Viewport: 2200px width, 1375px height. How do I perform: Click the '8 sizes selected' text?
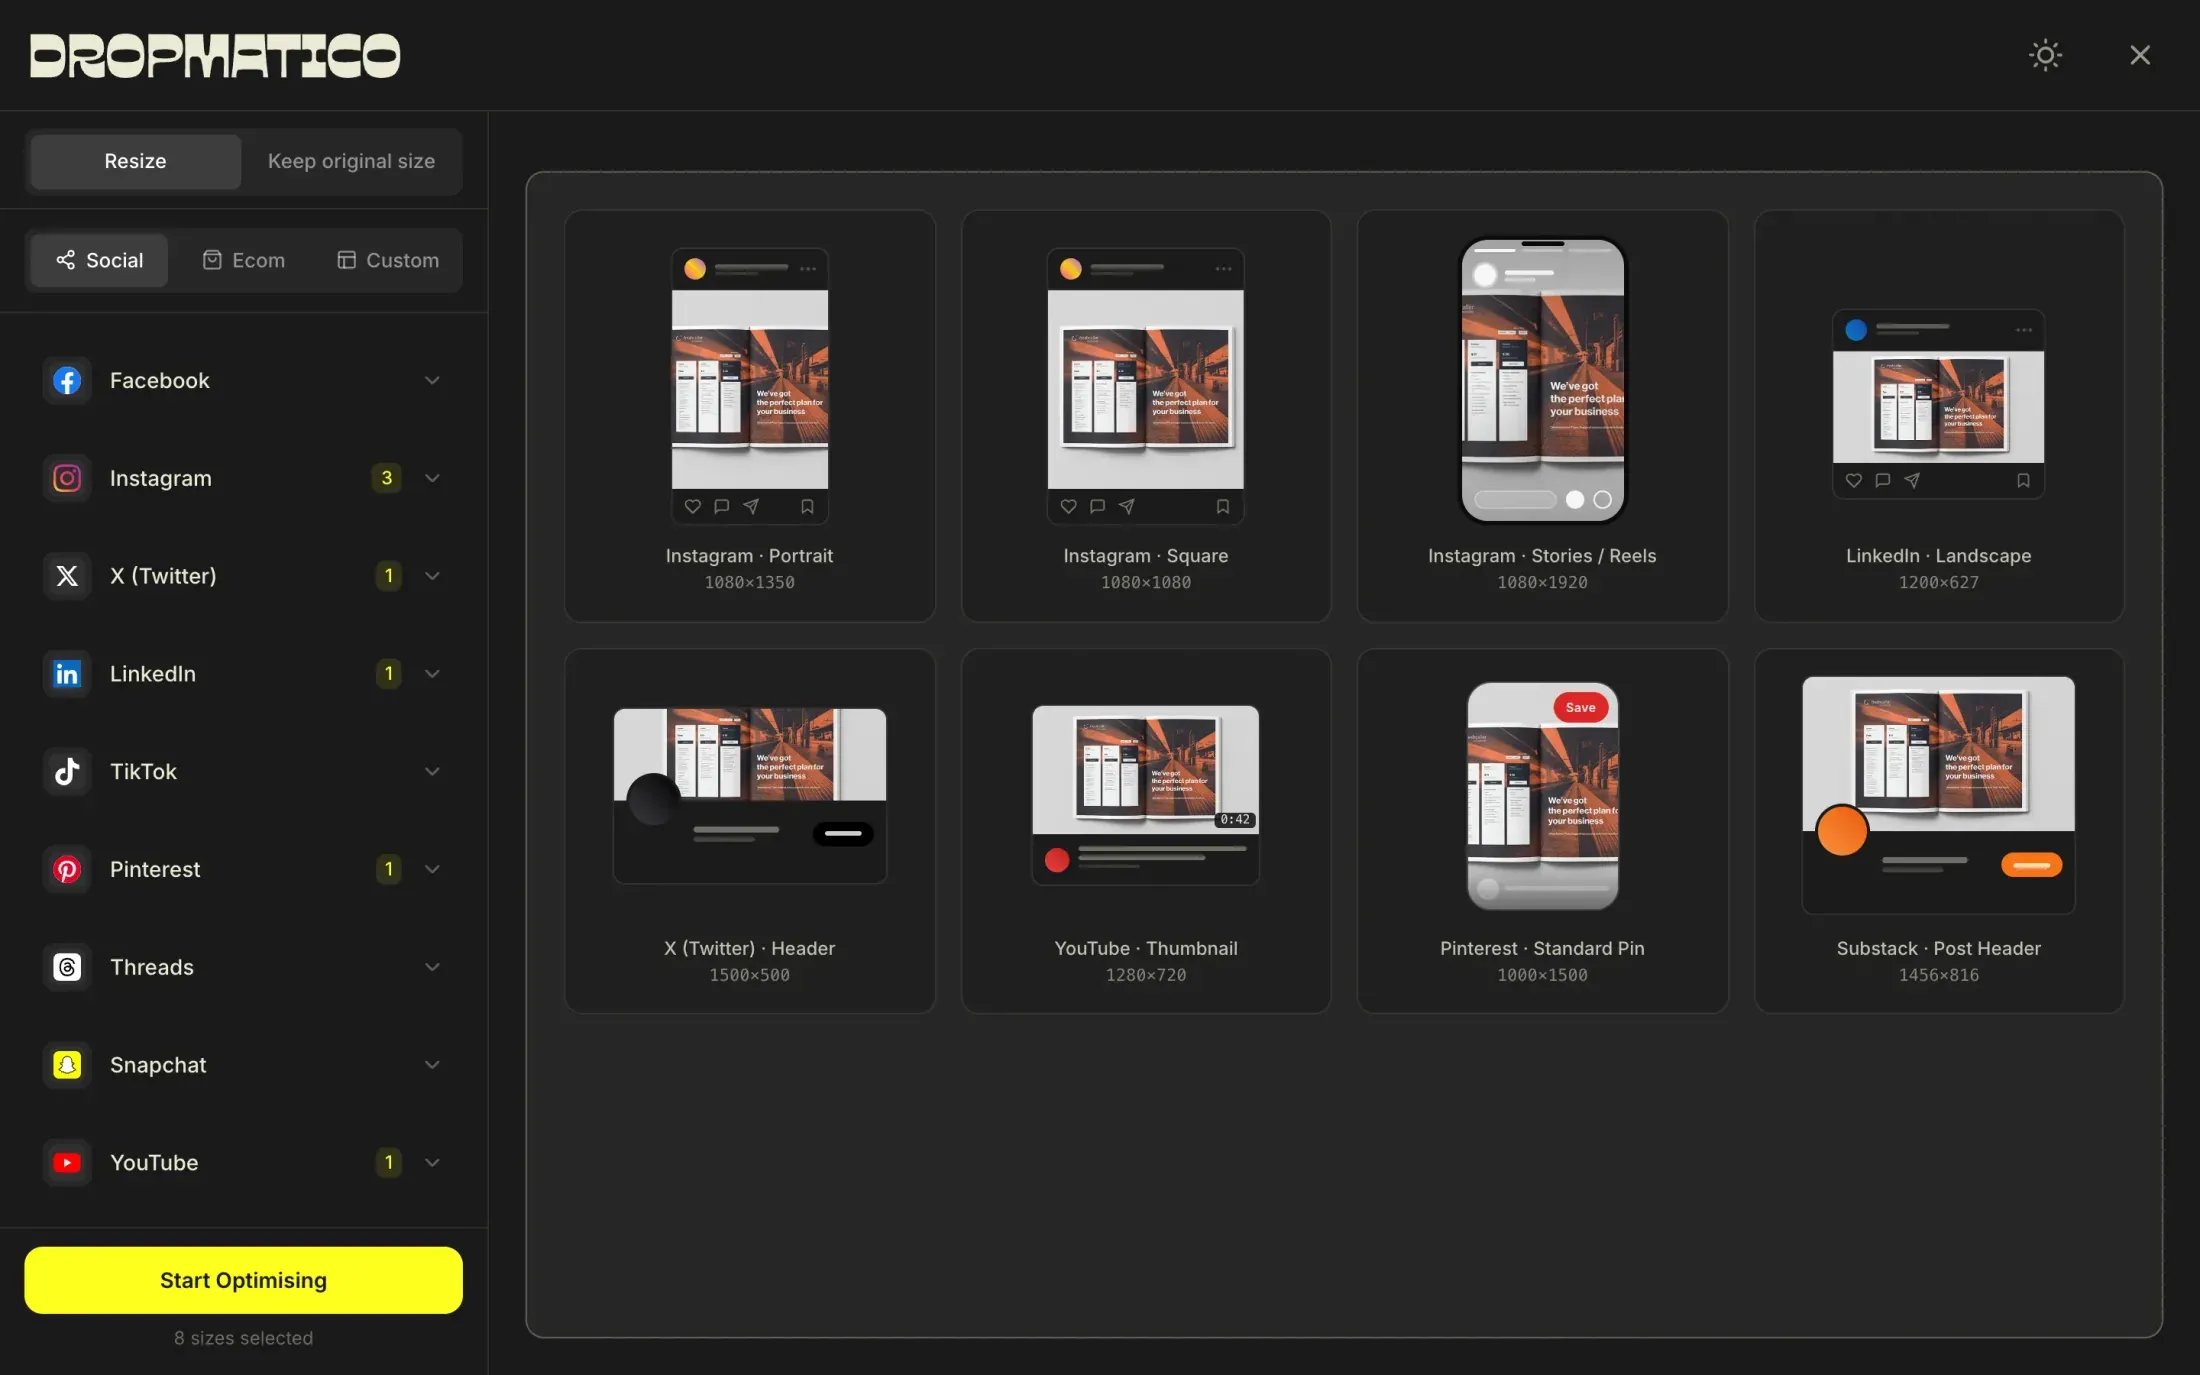[x=243, y=1338]
